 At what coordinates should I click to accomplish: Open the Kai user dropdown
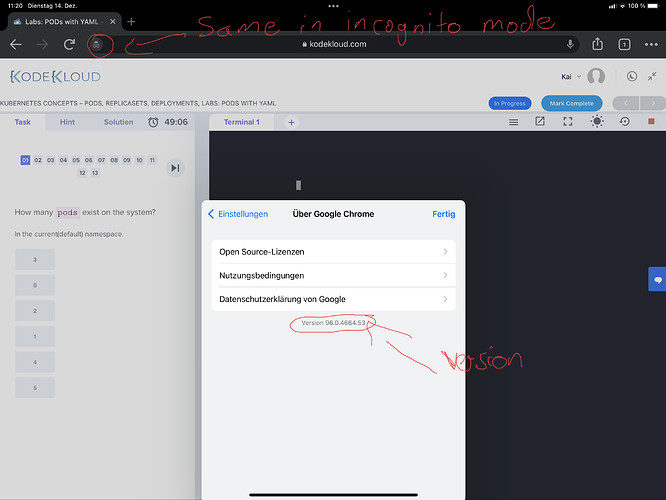571,77
